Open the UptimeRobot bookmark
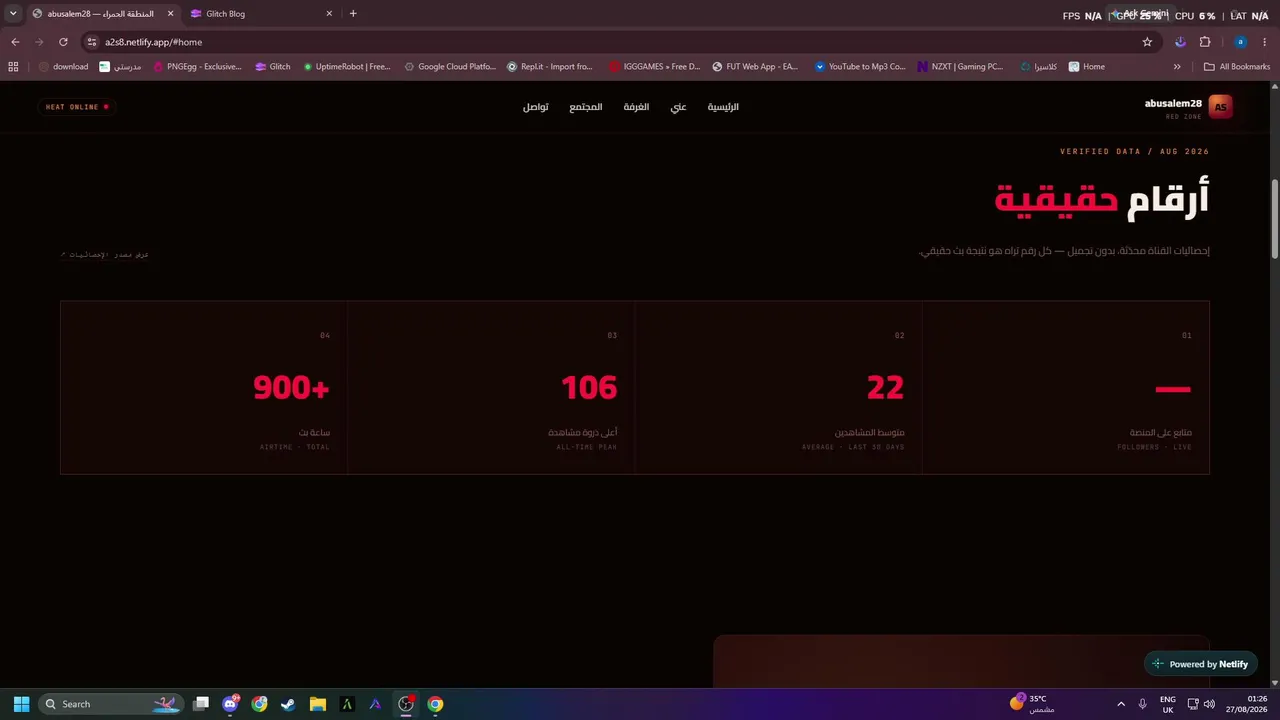Screen dimensions: 1280x720 click(347, 67)
